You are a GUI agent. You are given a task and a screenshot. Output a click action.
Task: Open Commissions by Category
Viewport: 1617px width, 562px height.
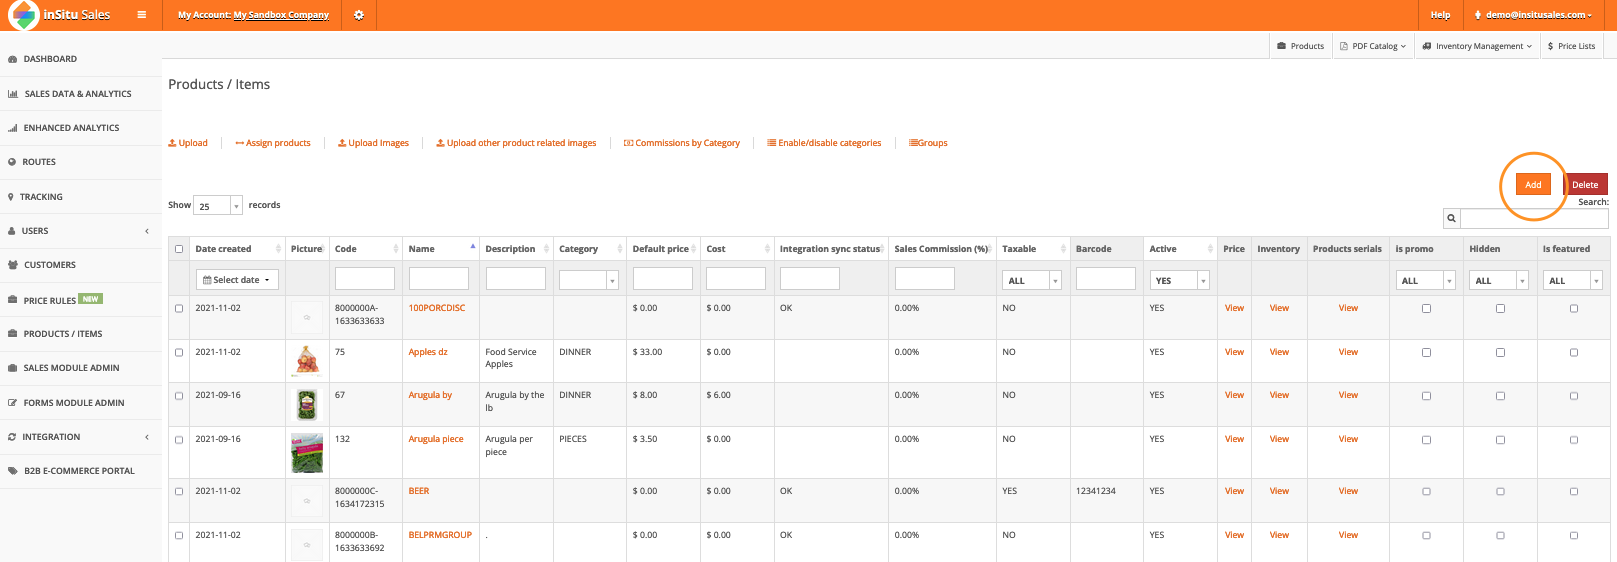point(682,143)
